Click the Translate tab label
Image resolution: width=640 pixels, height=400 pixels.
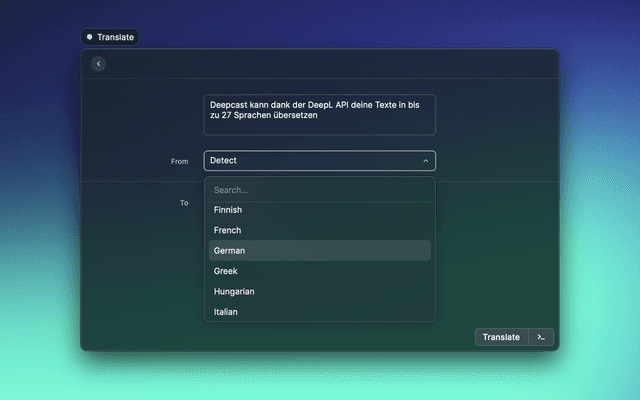point(115,37)
